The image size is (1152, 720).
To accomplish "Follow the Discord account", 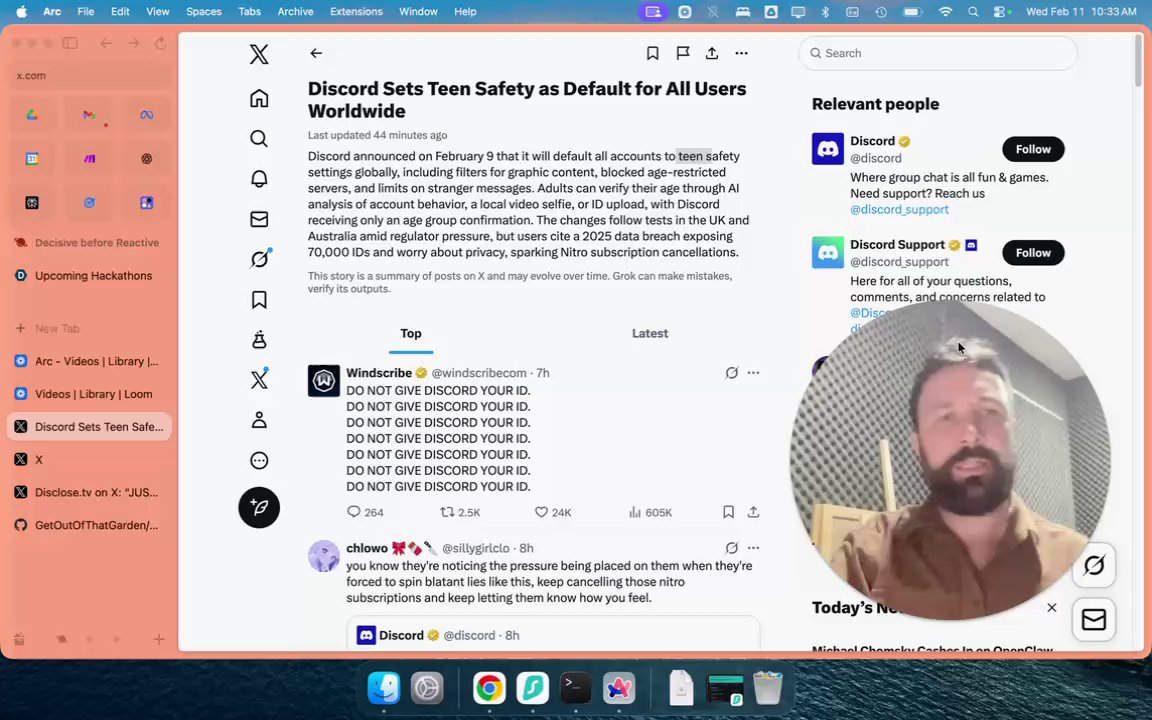I will click(1033, 149).
